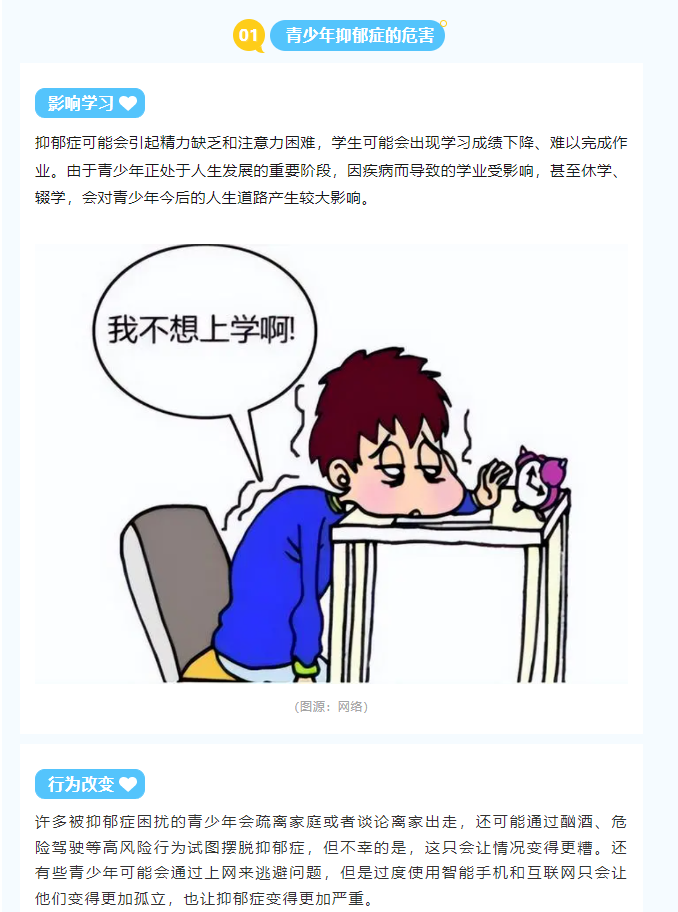Click the last line 他们变得更加孤立
Viewport: 678px width, 912px height.
tap(204, 899)
